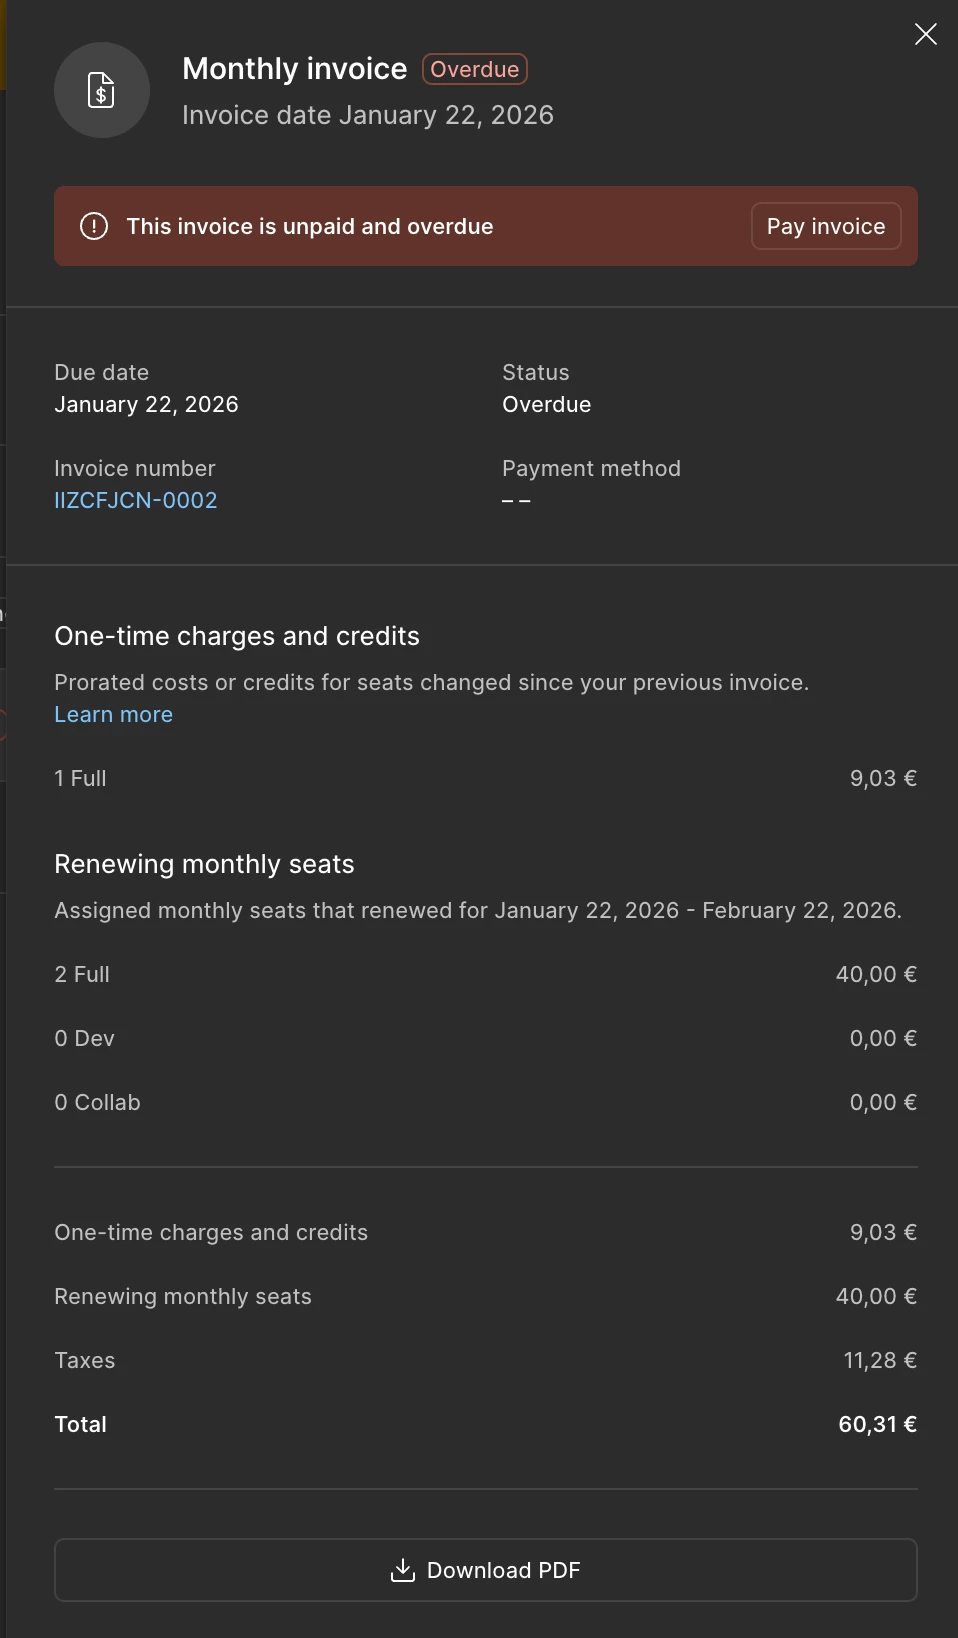This screenshot has width=958, height=1638.
Task: Follow the Learn more link
Action: (x=113, y=714)
